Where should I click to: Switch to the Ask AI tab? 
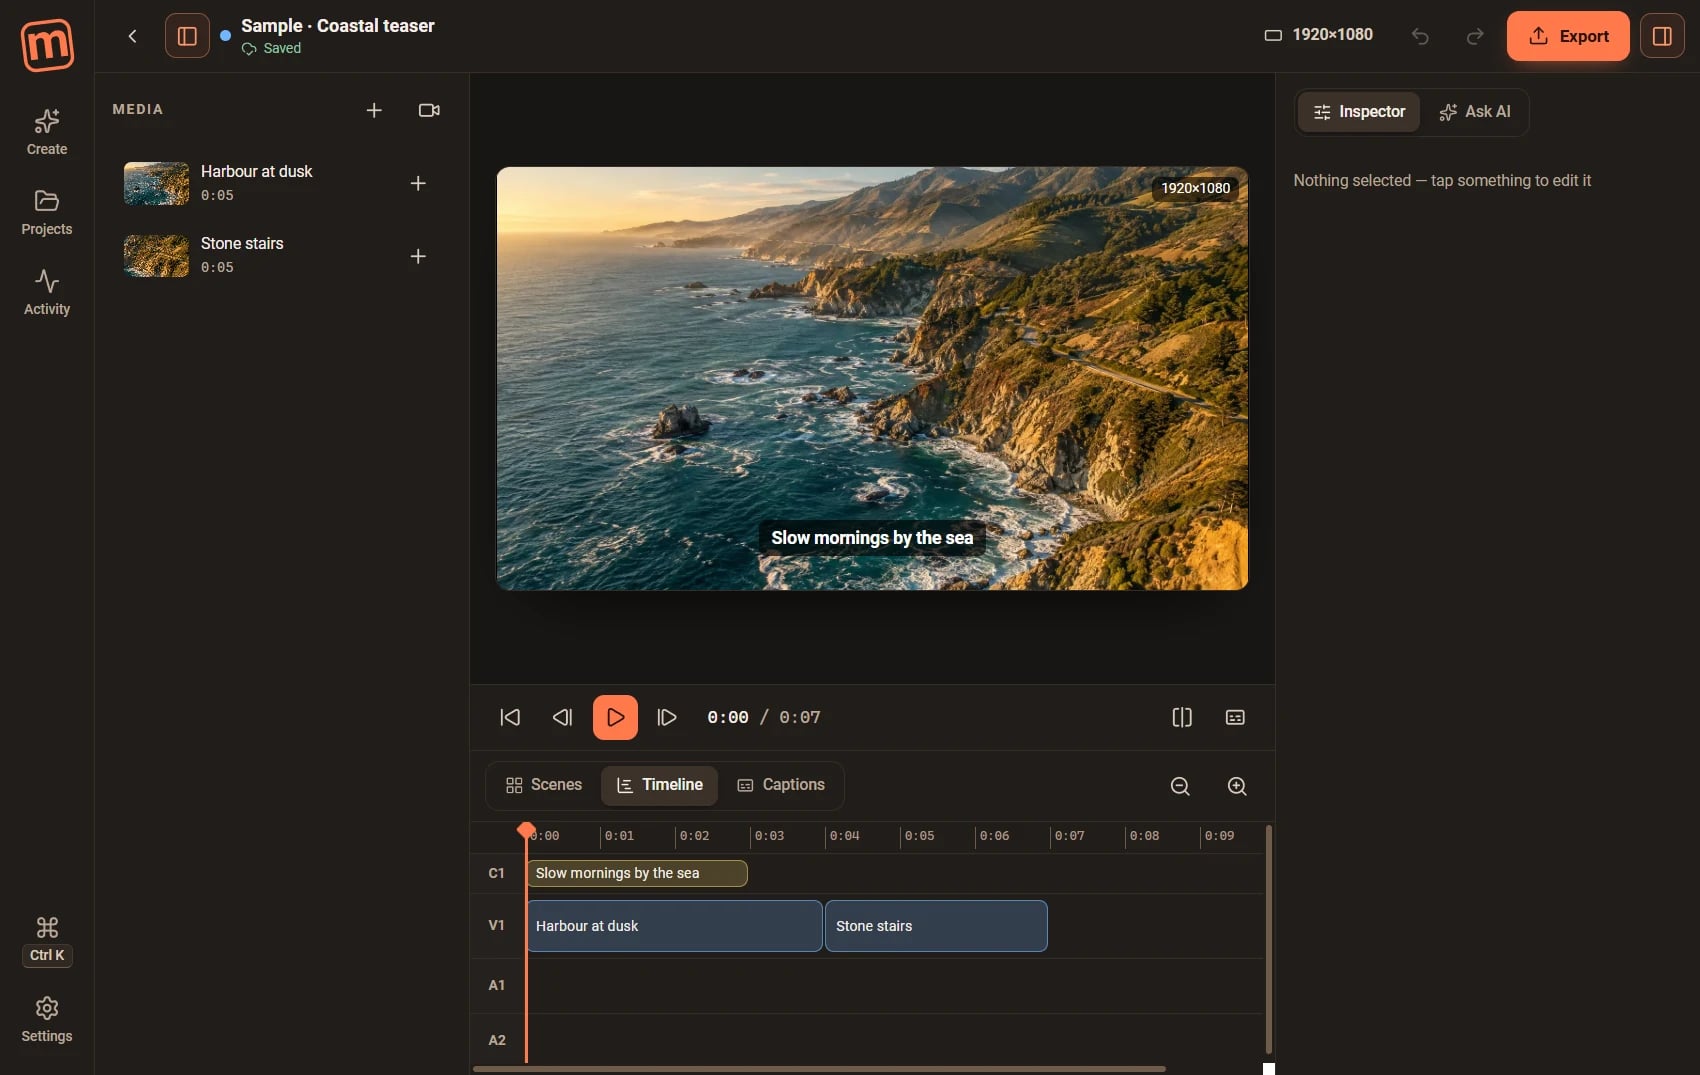click(x=1475, y=112)
